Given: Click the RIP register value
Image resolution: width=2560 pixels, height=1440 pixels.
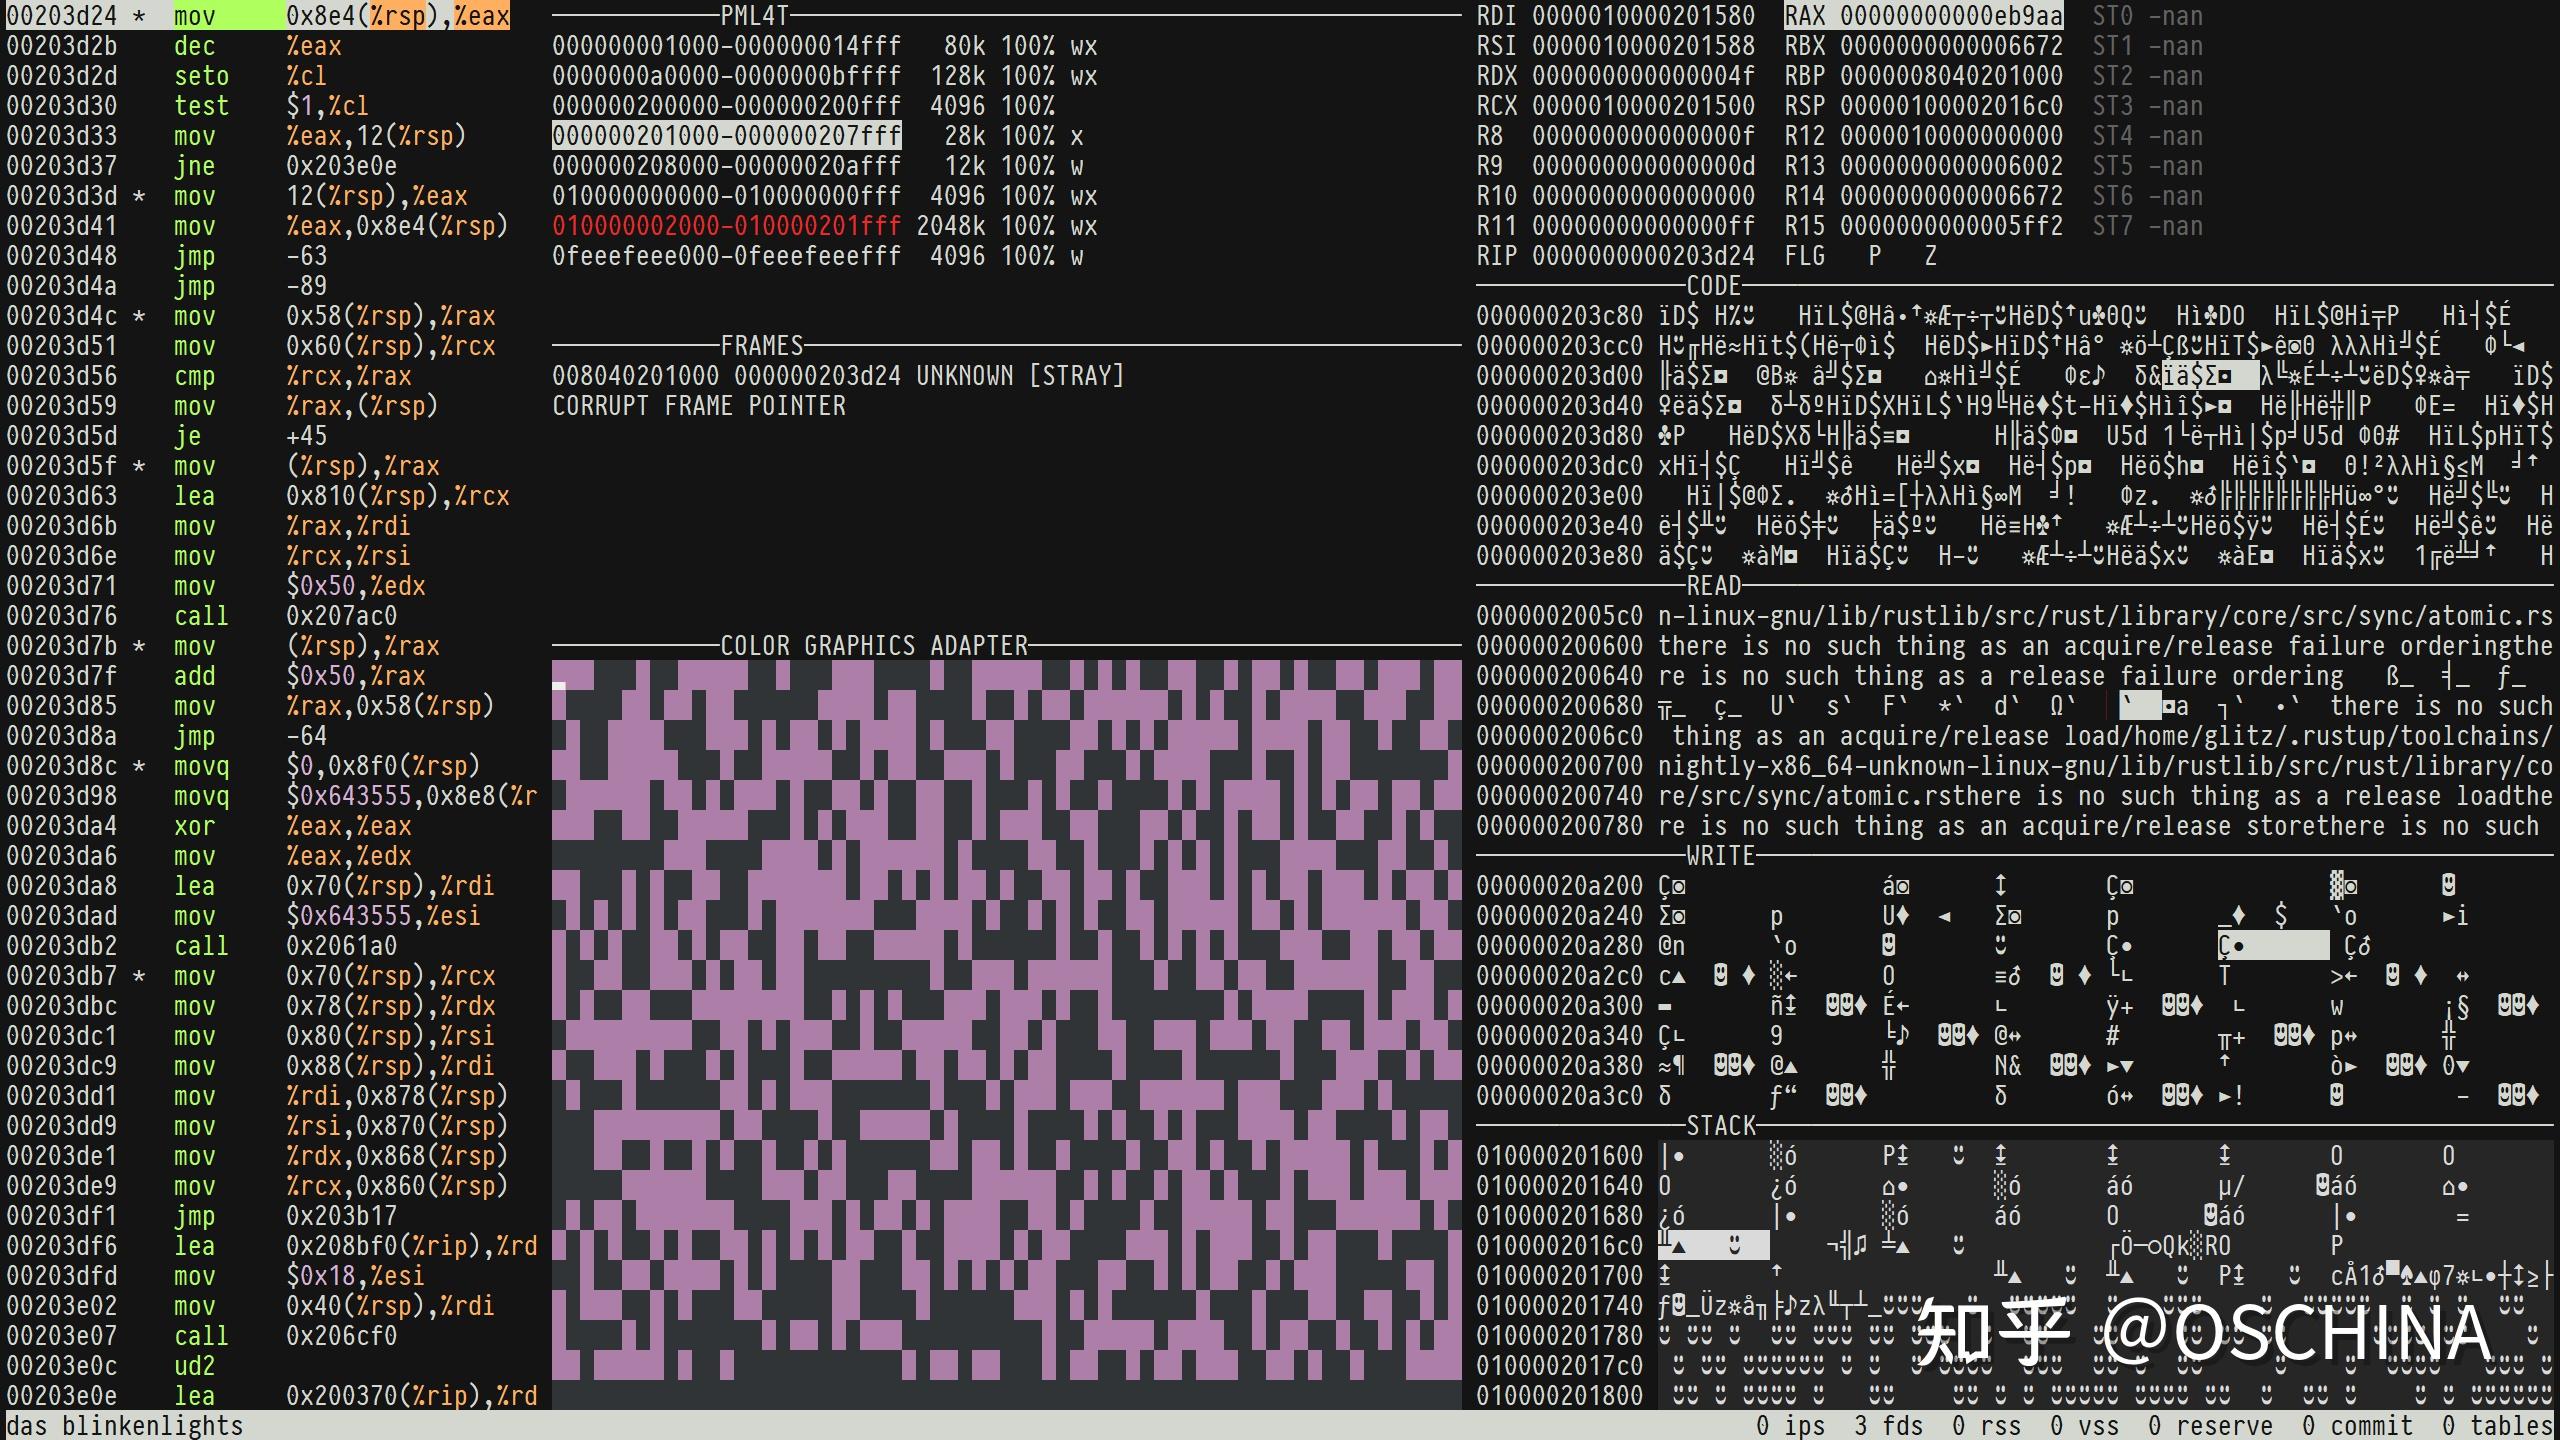Looking at the screenshot, I should [x=1644, y=256].
